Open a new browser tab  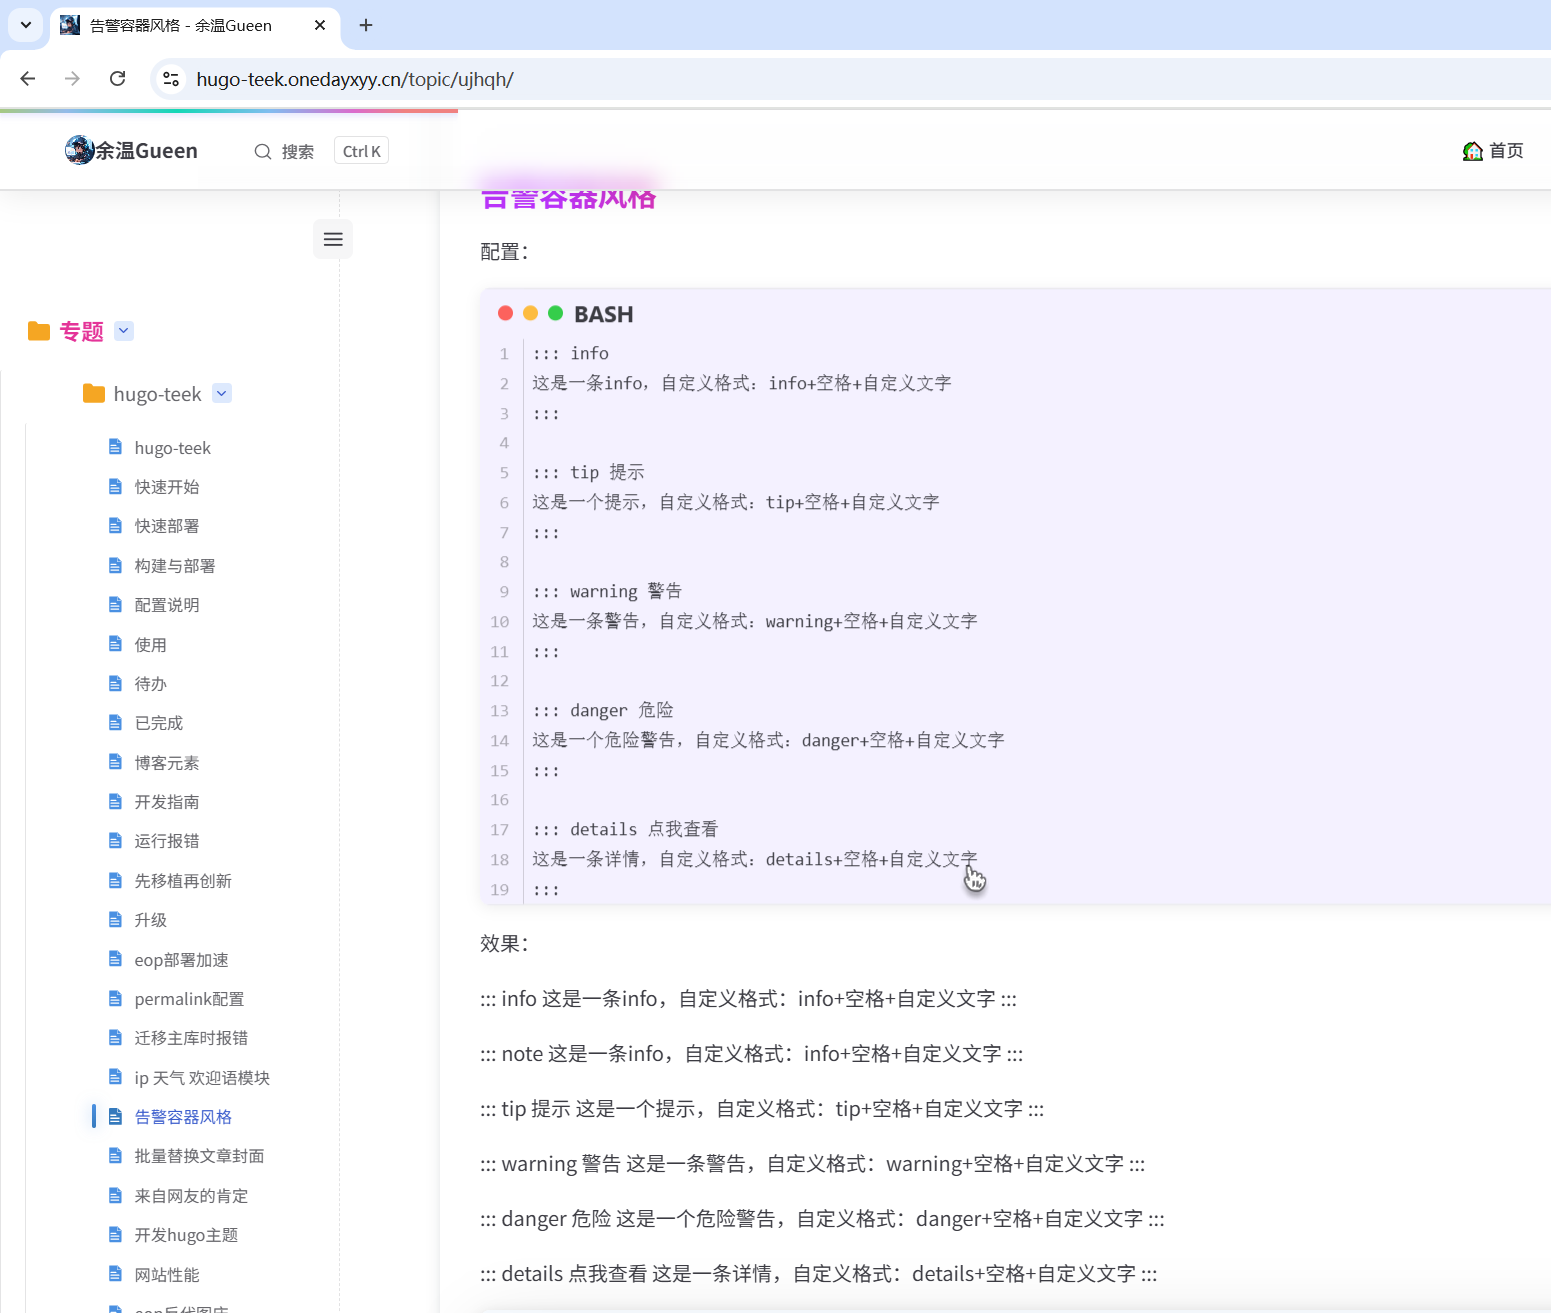[366, 25]
